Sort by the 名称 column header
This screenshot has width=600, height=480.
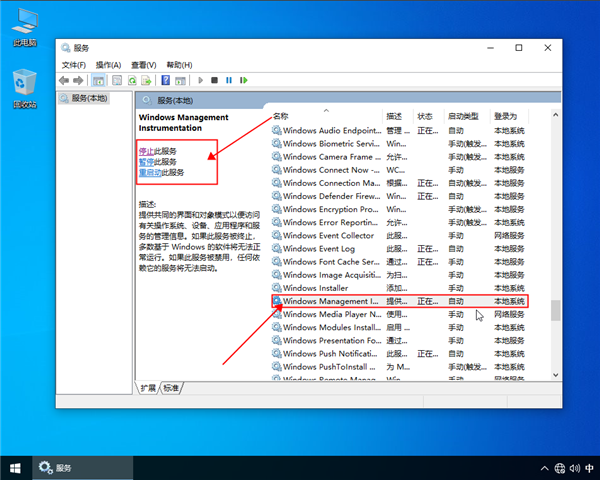coord(281,116)
